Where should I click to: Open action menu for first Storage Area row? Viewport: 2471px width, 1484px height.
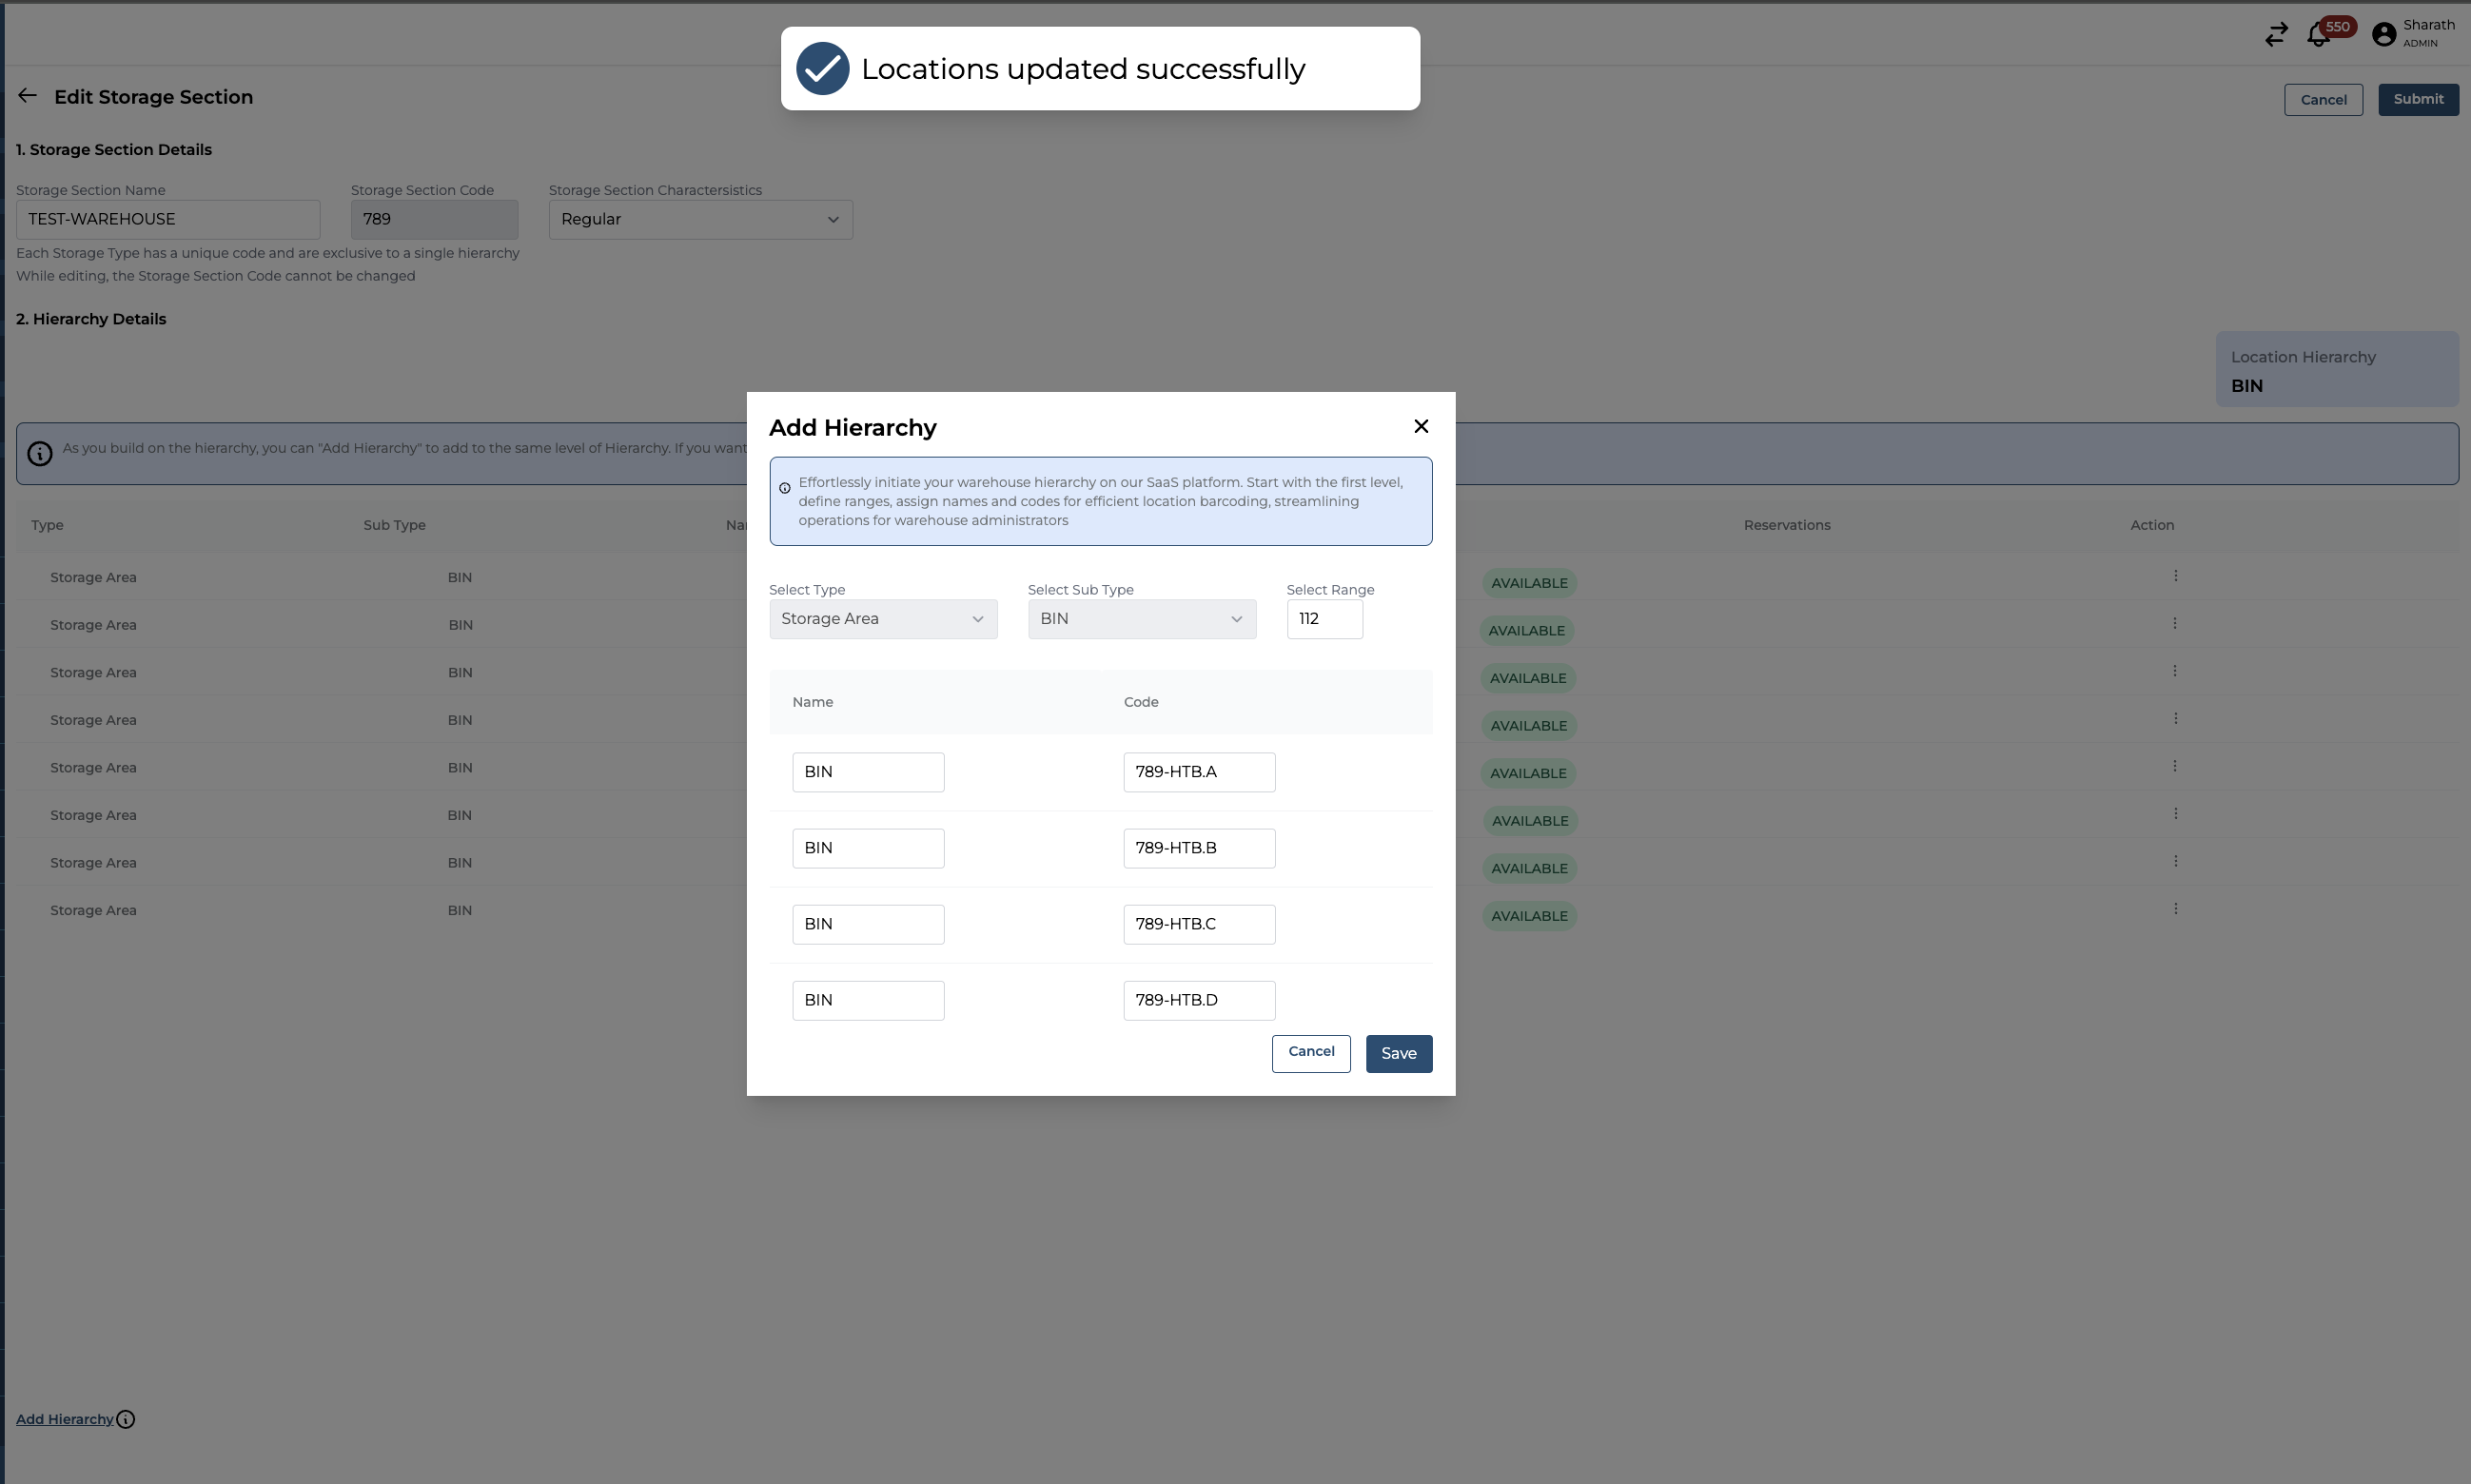coord(2174,576)
